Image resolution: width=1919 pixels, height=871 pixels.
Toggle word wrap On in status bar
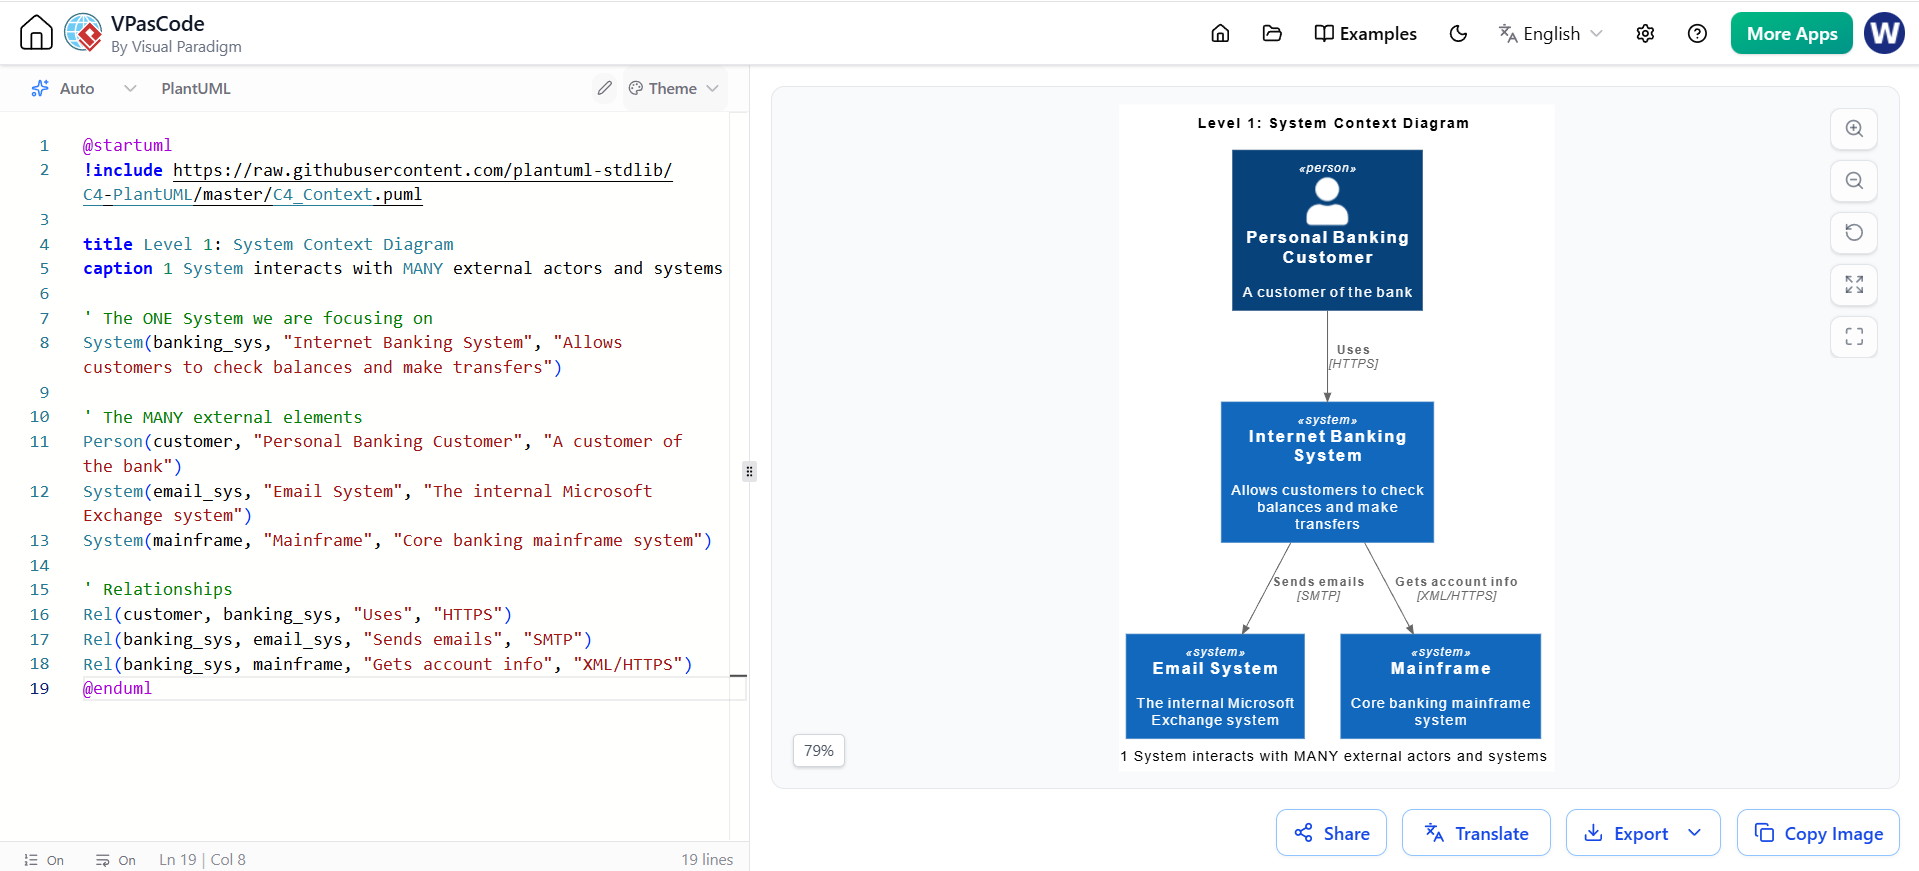(116, 860)
